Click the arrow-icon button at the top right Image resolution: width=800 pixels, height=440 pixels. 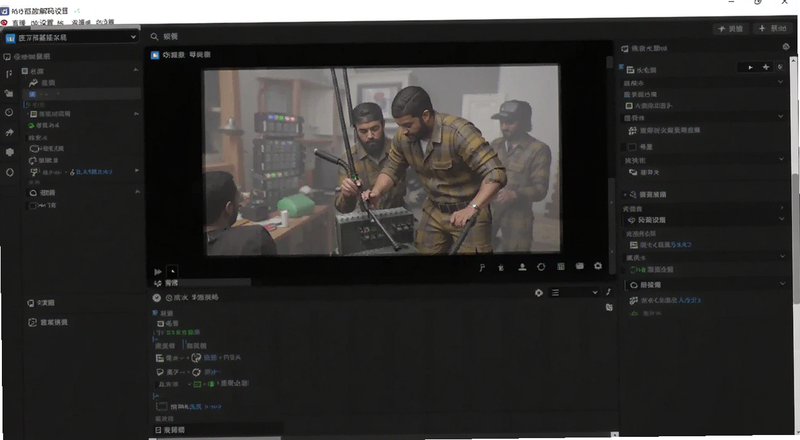coord(730,29)
